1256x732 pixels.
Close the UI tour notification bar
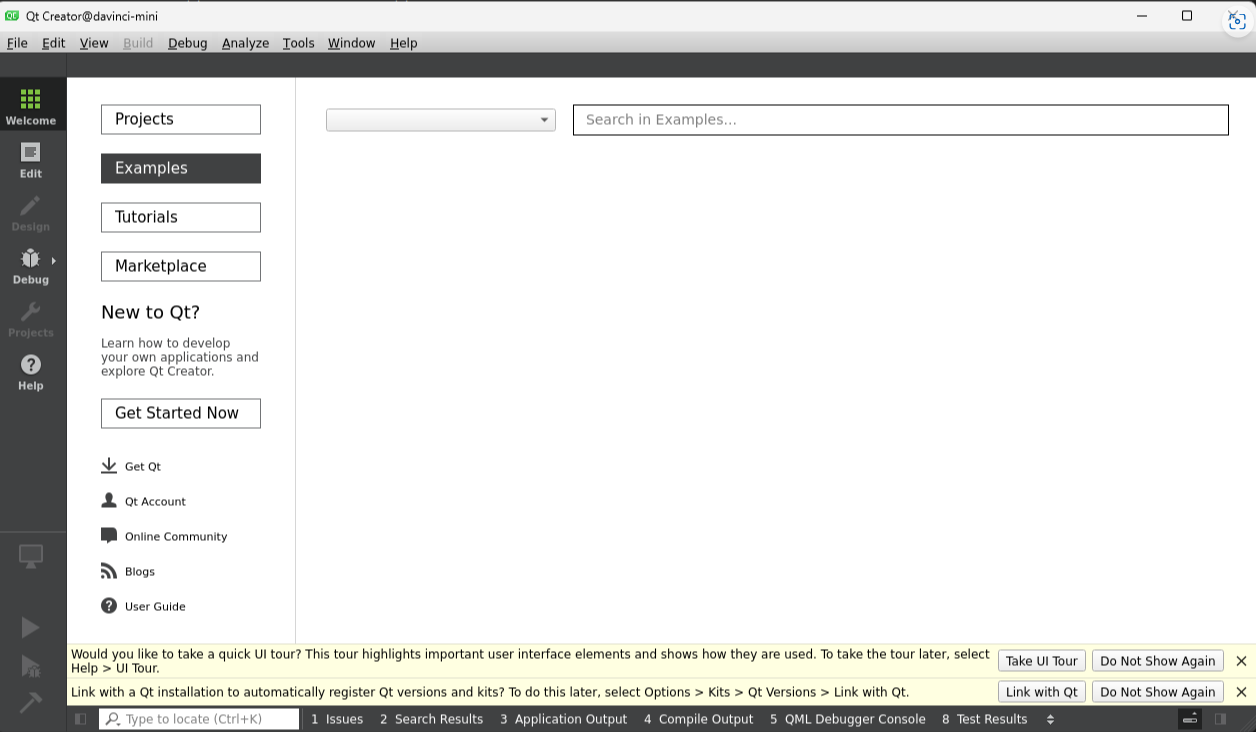click(1241, 661)
